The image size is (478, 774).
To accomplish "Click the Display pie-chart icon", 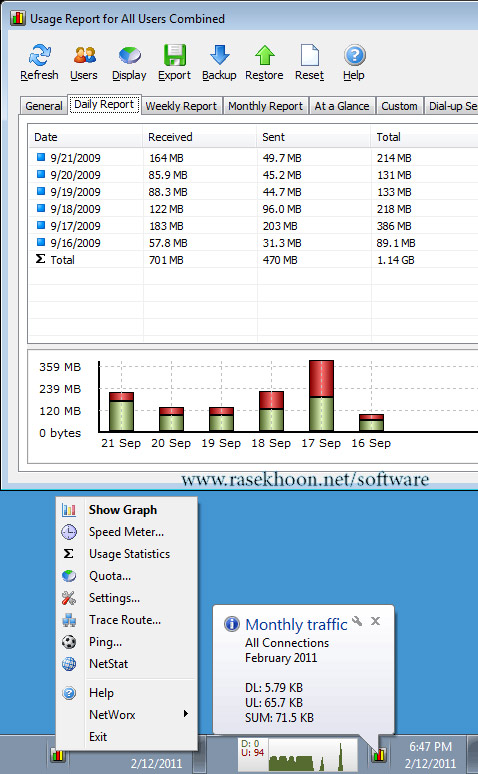I will coord(129,55).
